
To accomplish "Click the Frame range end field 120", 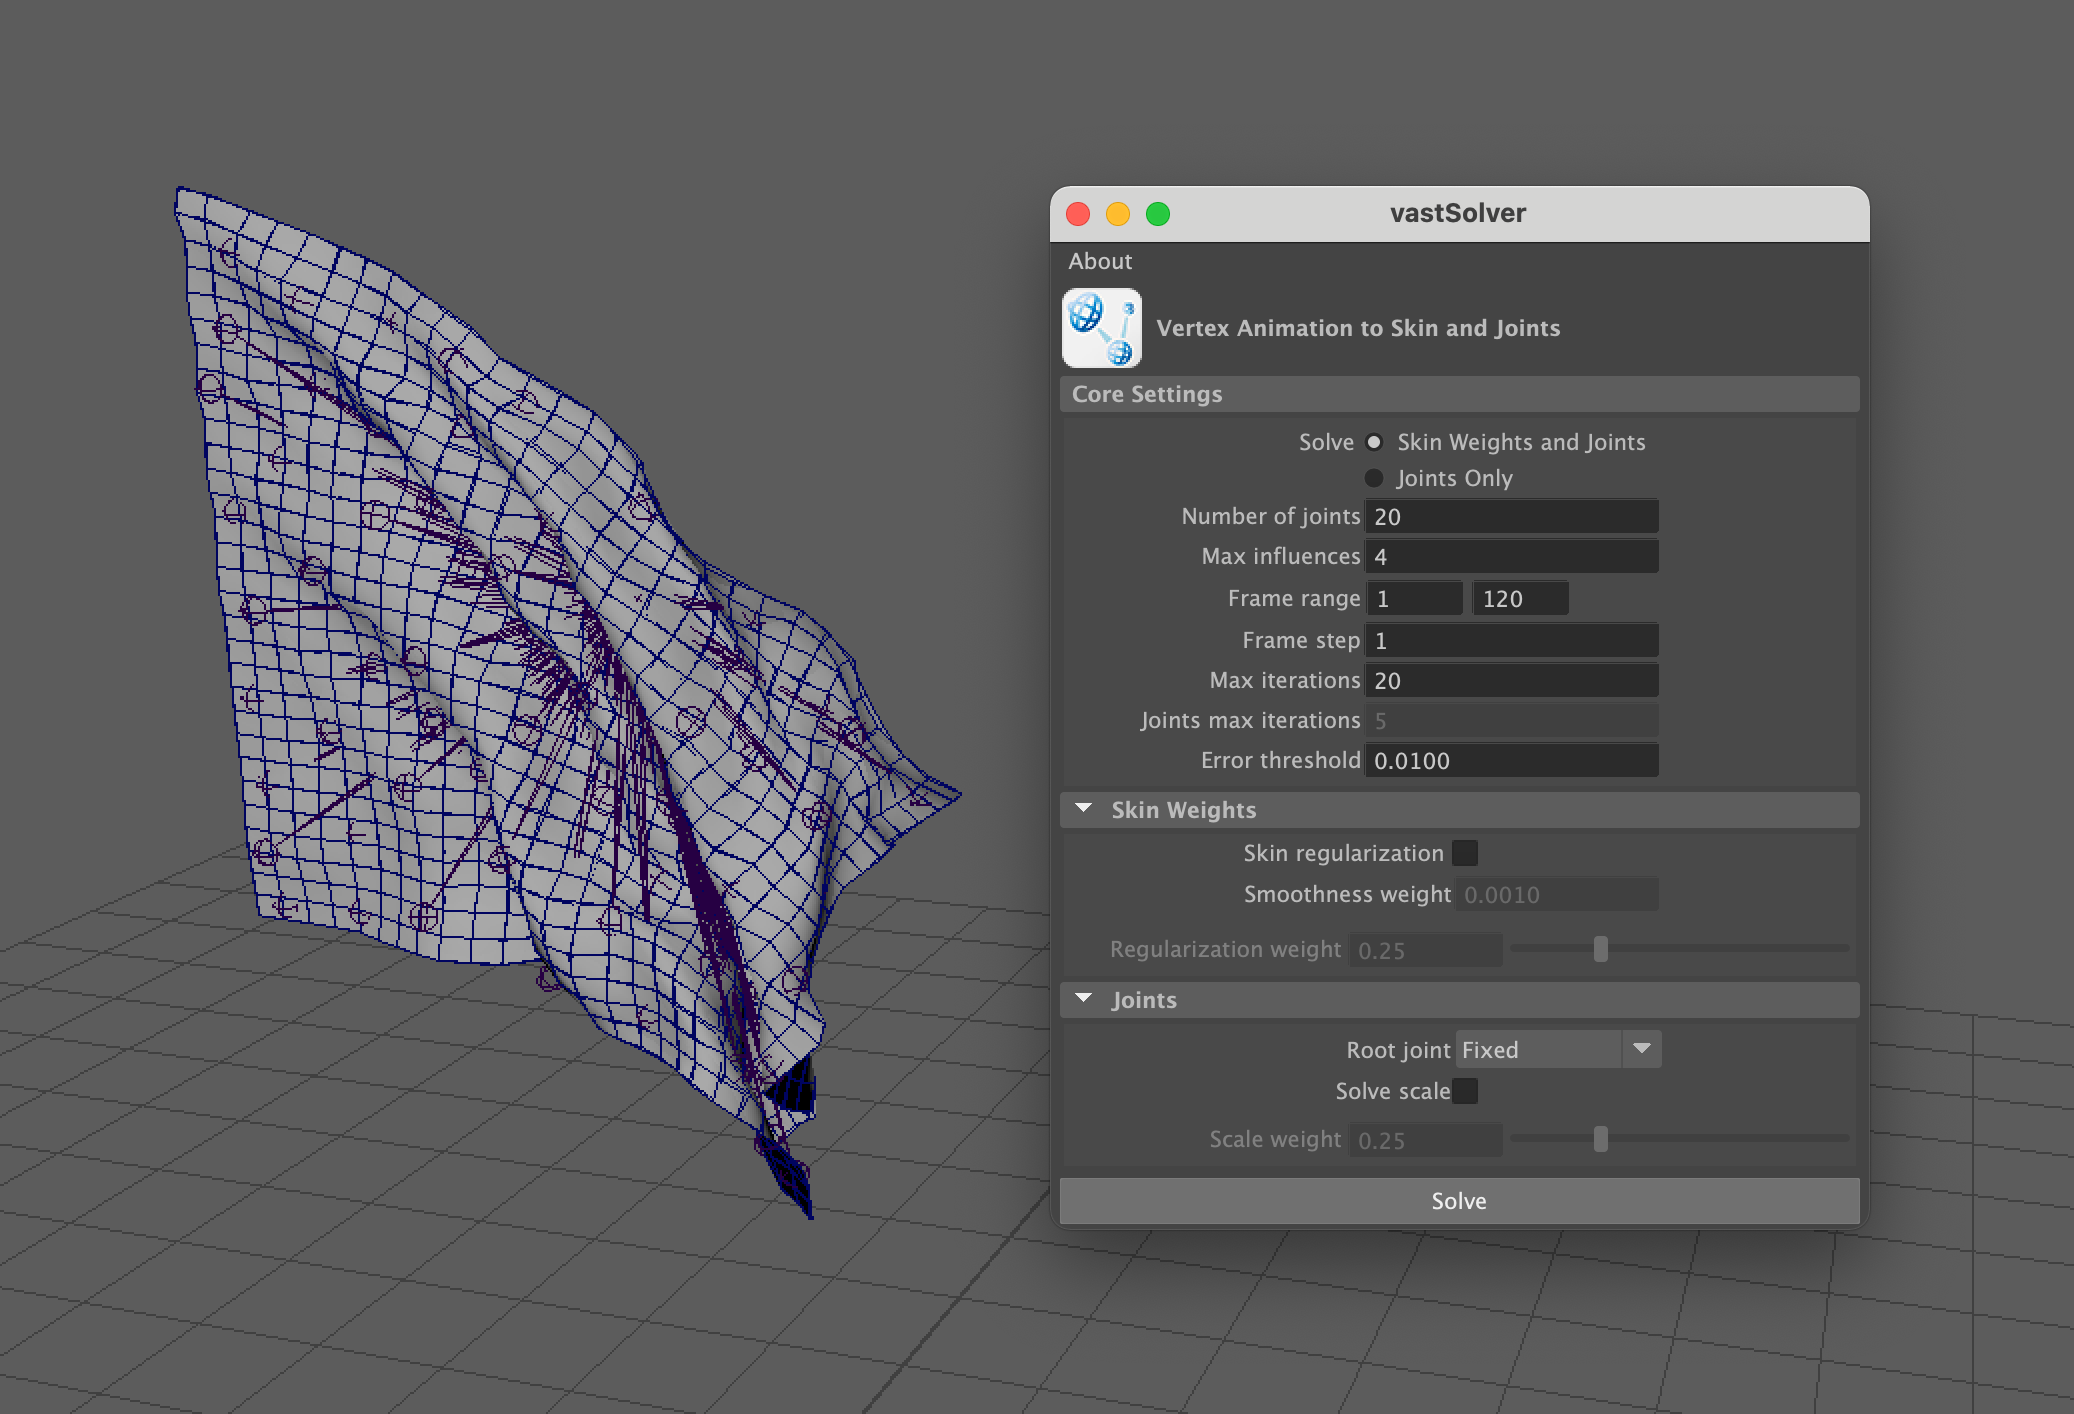I will point(1519,599).
